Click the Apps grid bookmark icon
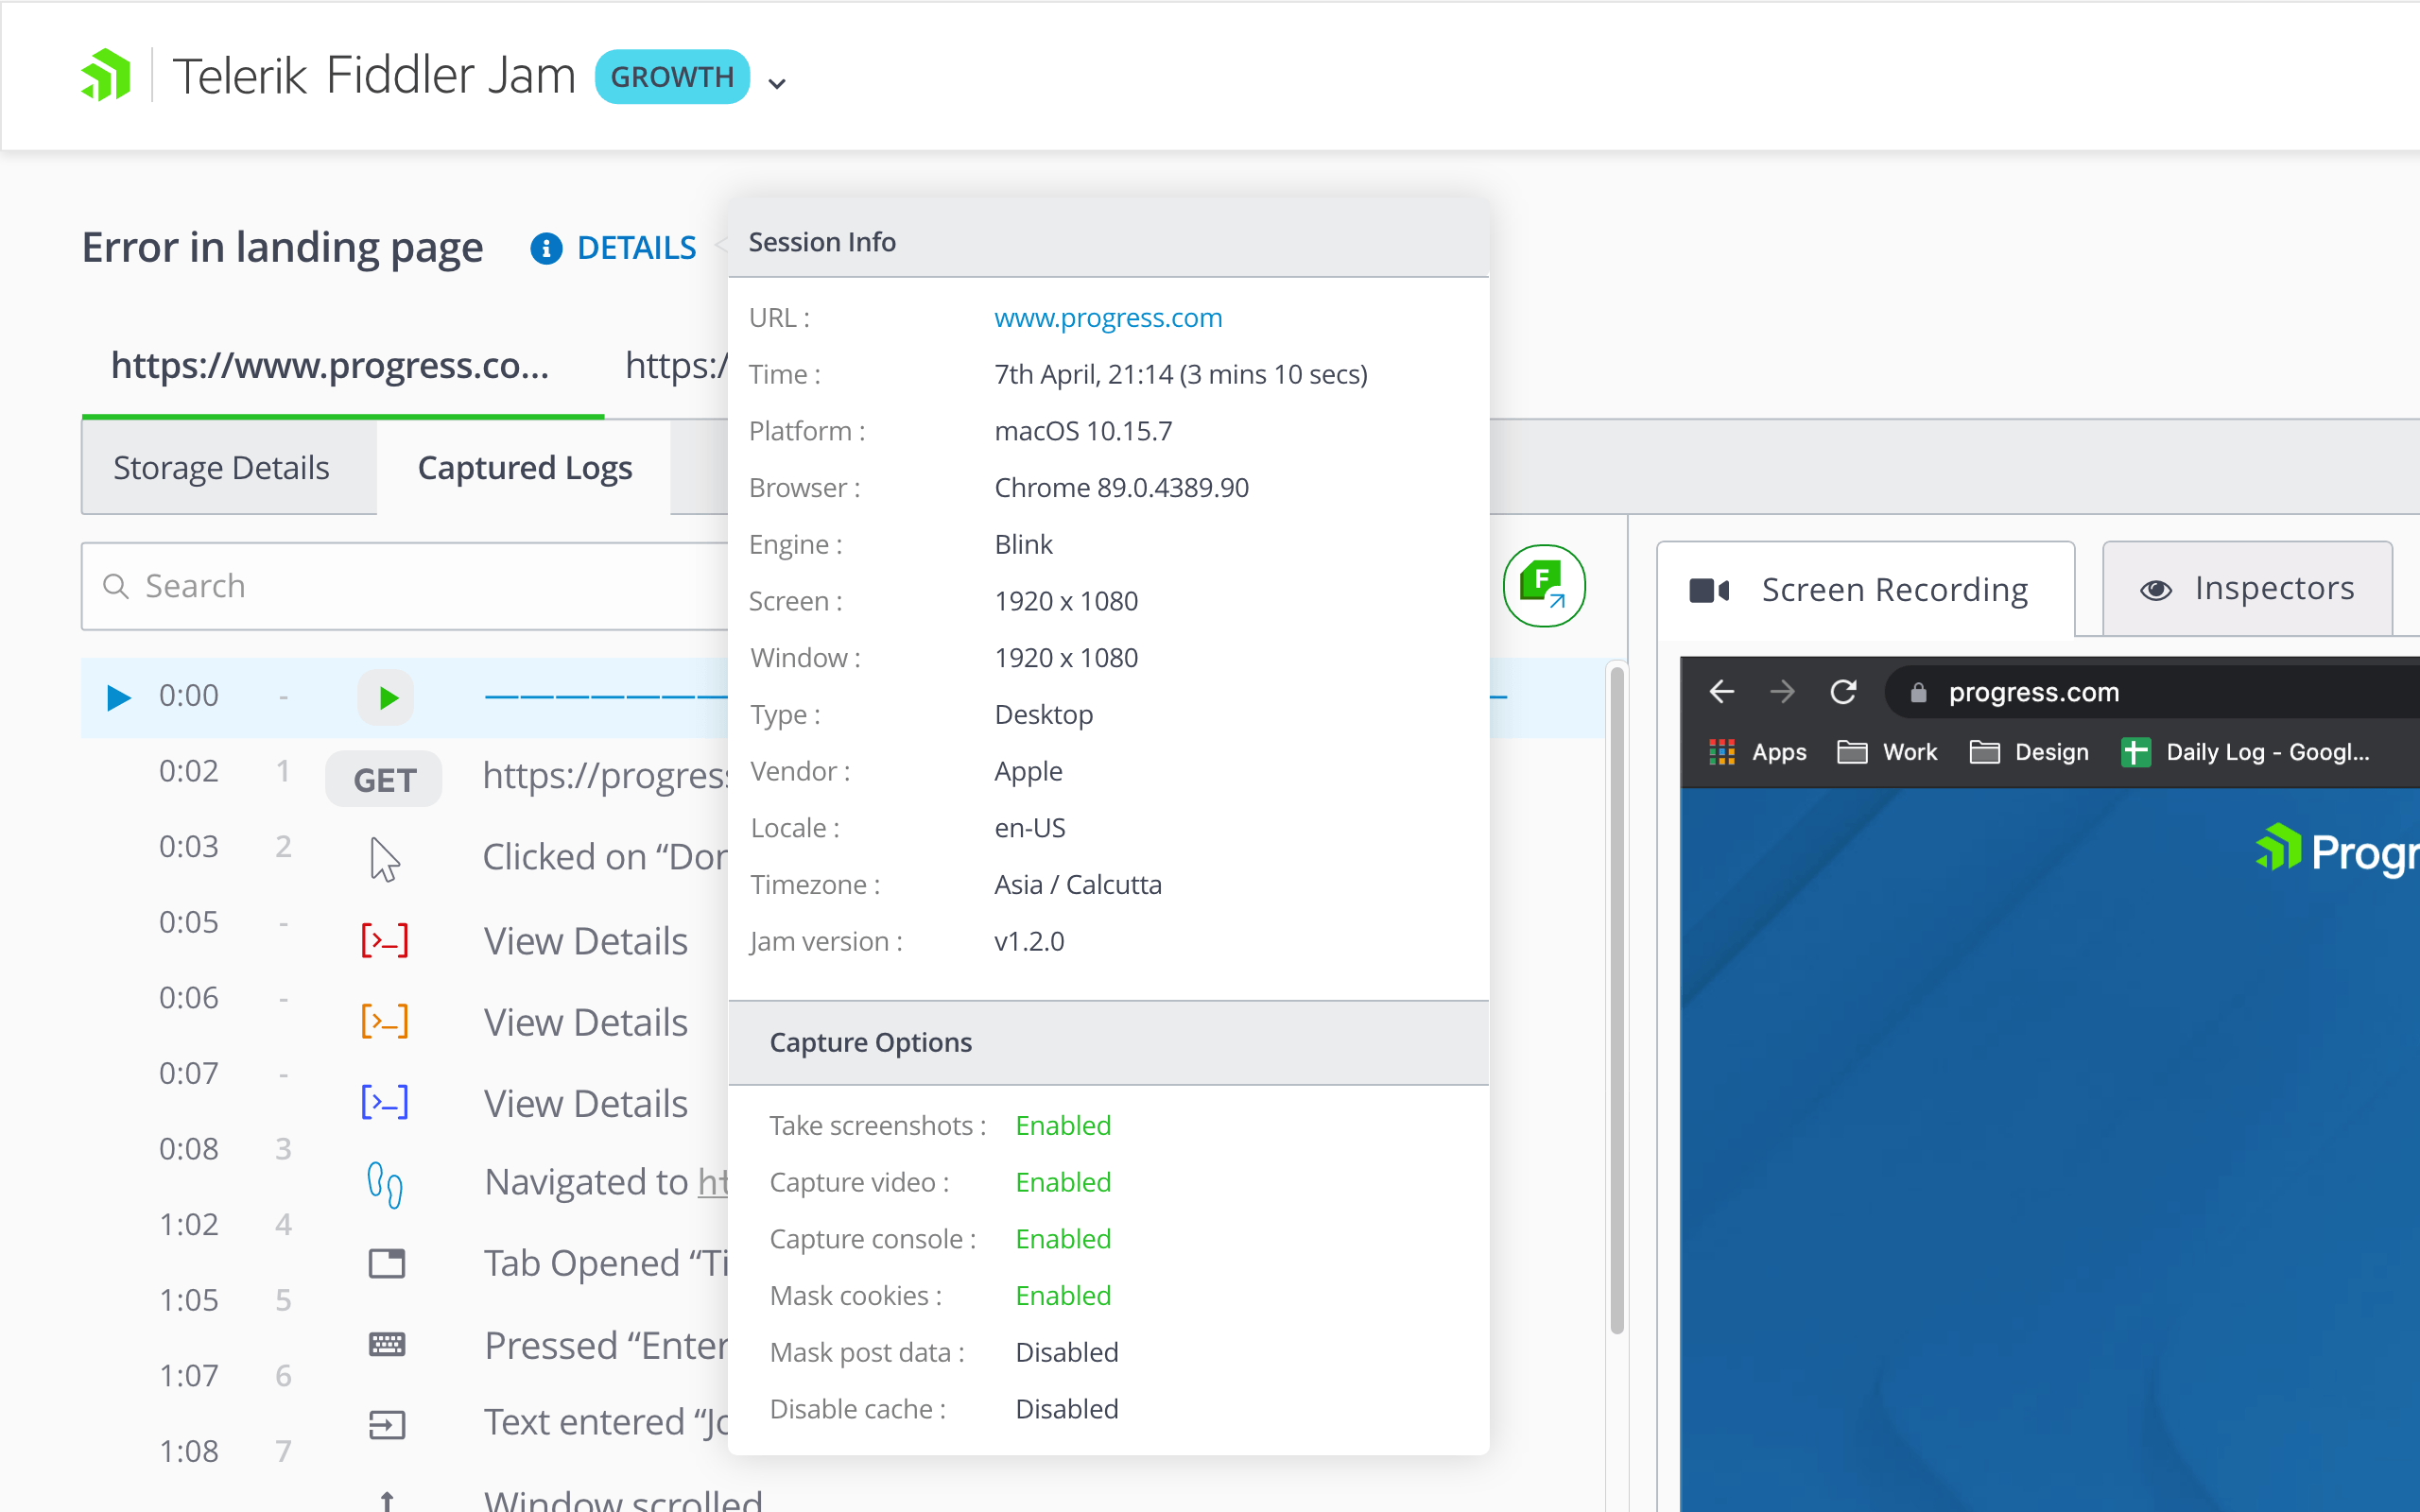The width and height of the screenshot is (2420, 1512). [x=1721, y=752]
